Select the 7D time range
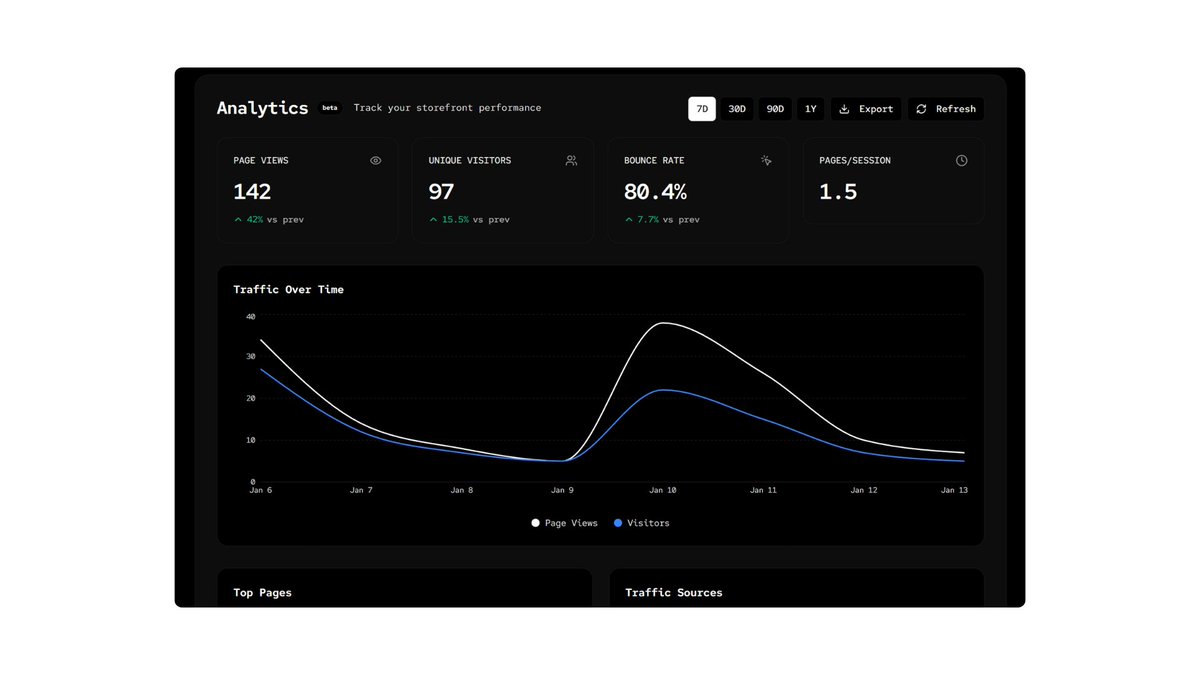This screenshot has width=1200, height=675. (702, 109)
